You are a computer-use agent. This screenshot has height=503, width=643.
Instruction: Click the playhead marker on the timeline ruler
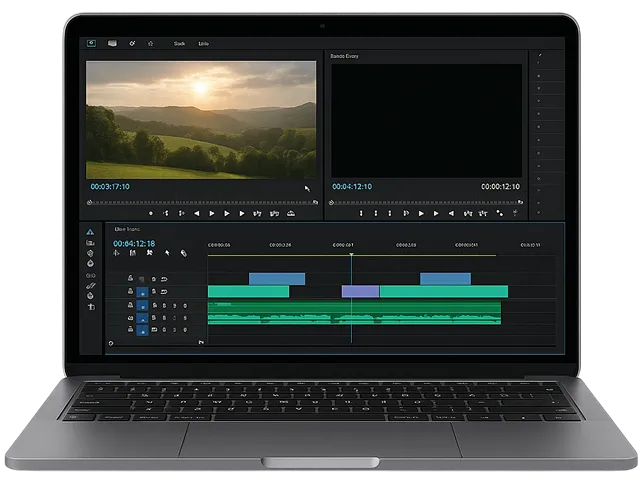click(x=351, y=255)
